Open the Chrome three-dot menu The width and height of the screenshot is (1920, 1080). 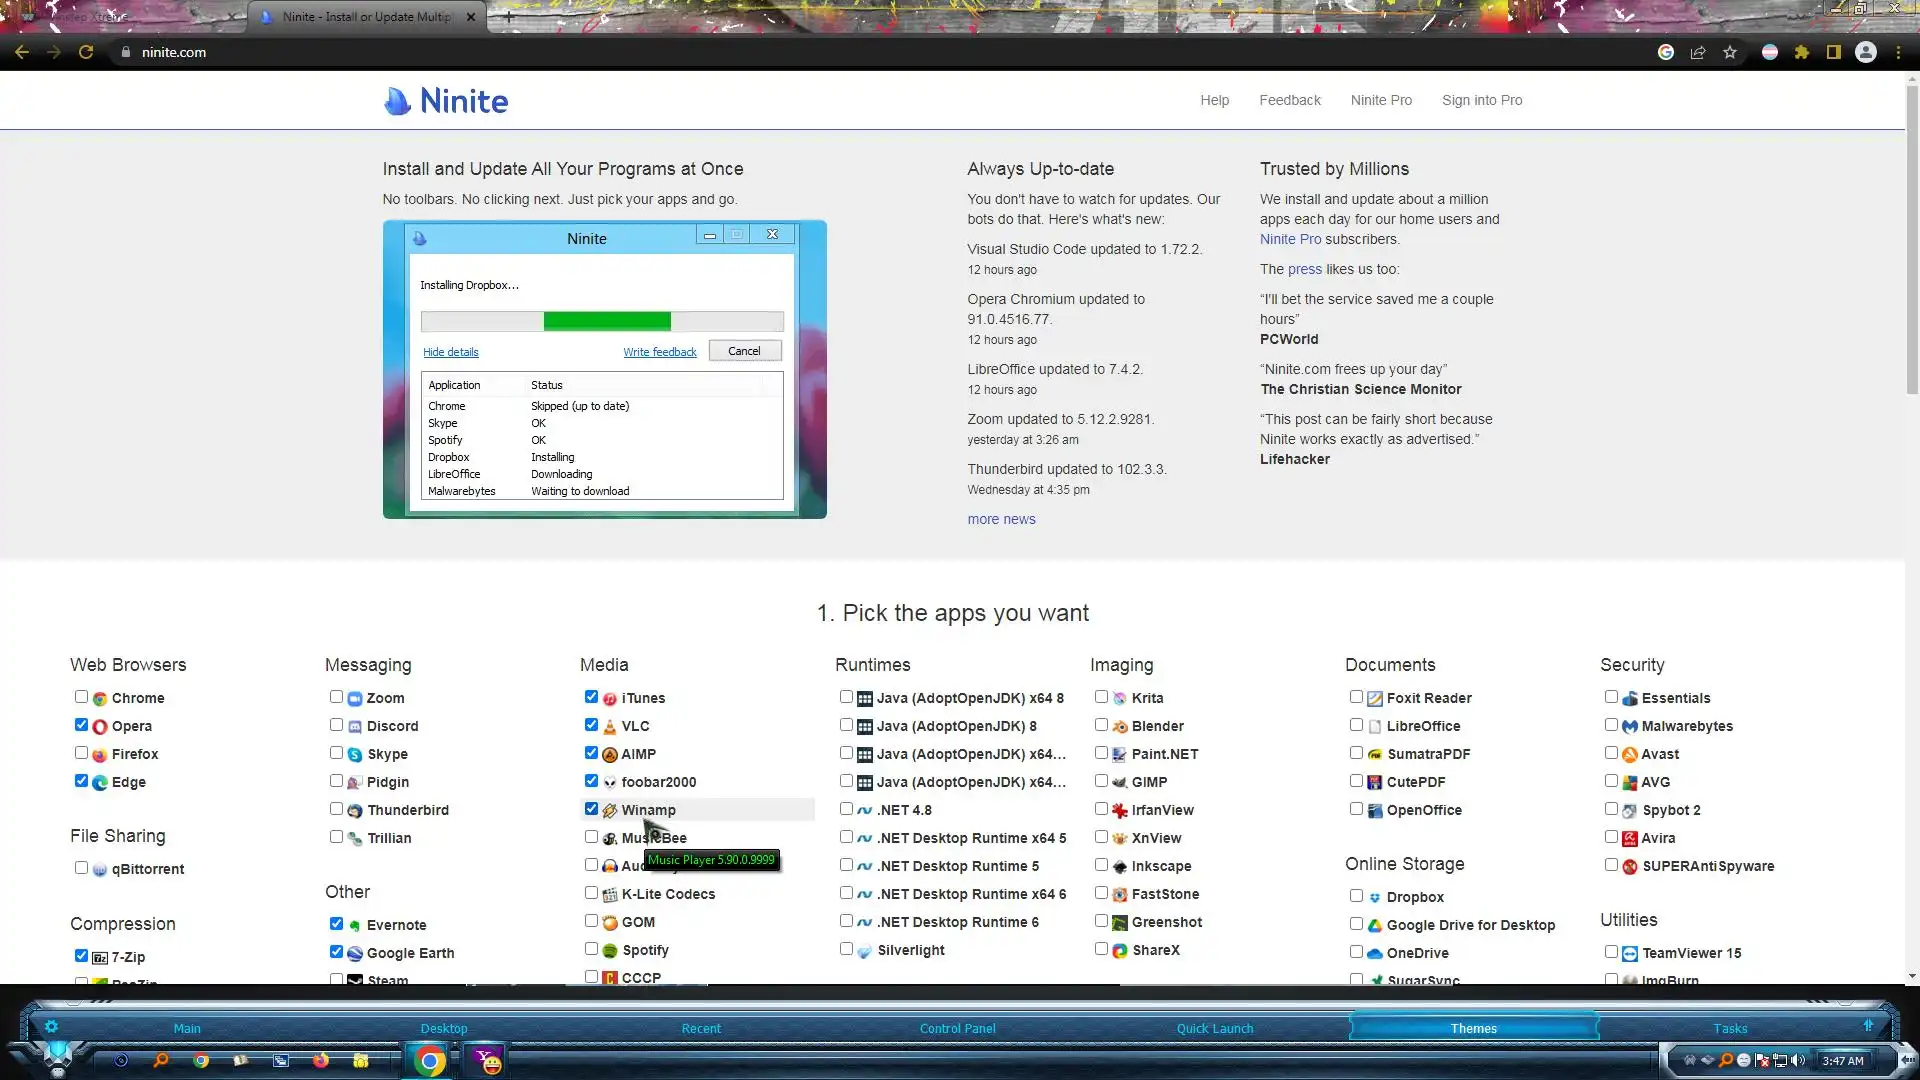tap(1898, 52)
